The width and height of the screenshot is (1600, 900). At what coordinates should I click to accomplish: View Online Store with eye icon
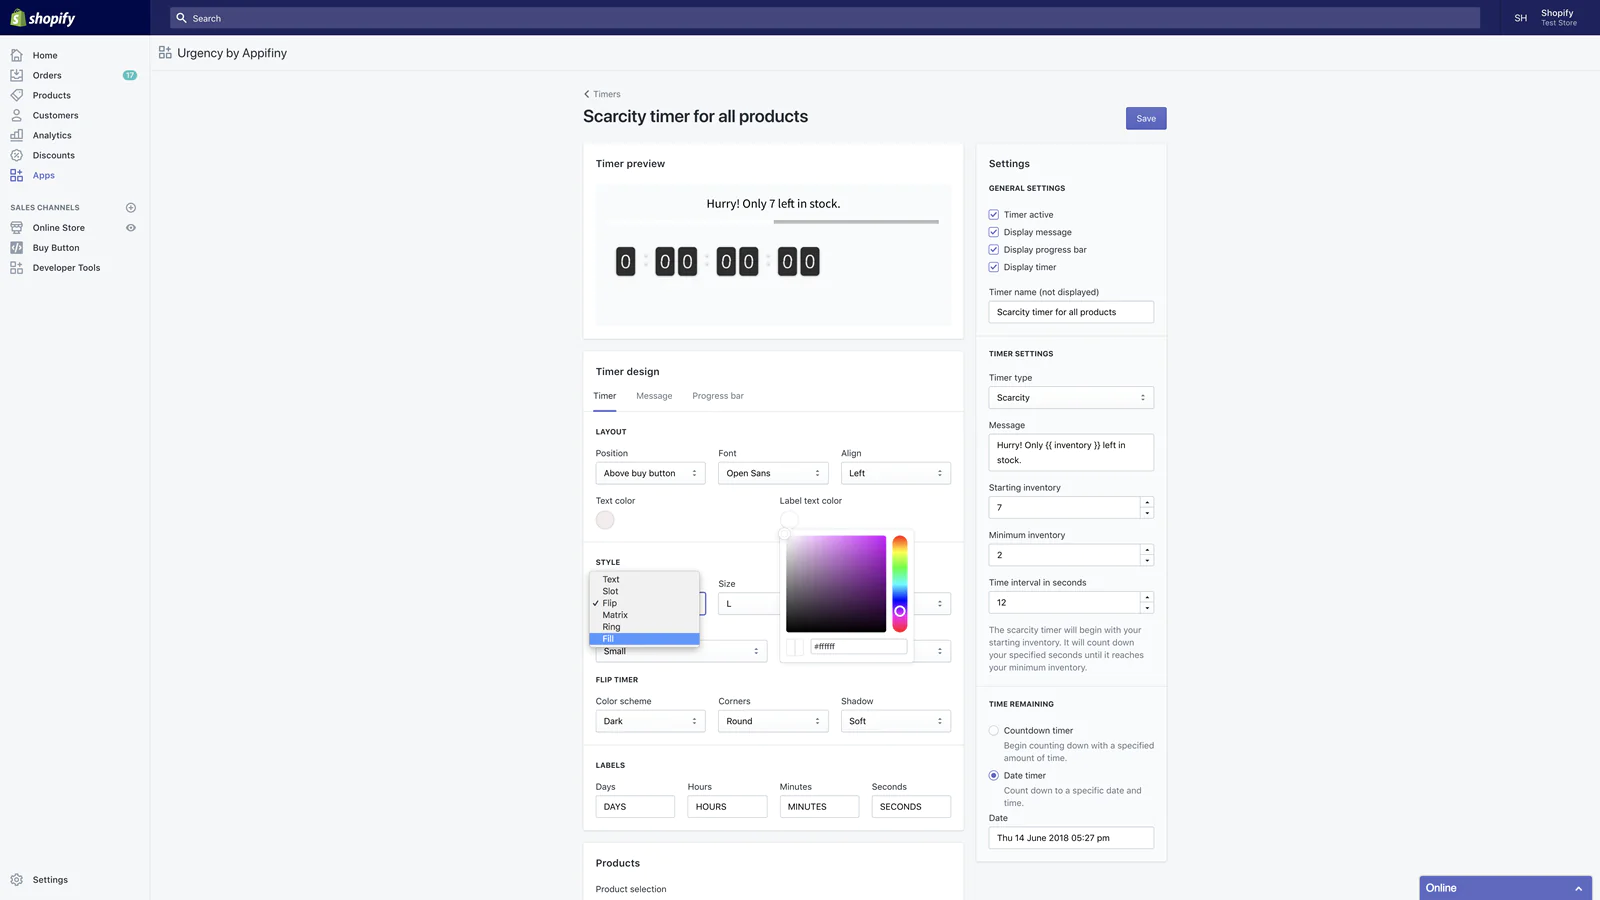point(130,228)
